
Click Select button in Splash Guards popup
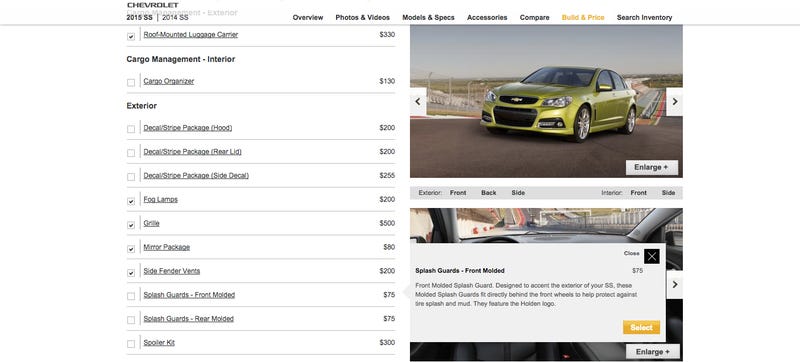pos(641,327)
